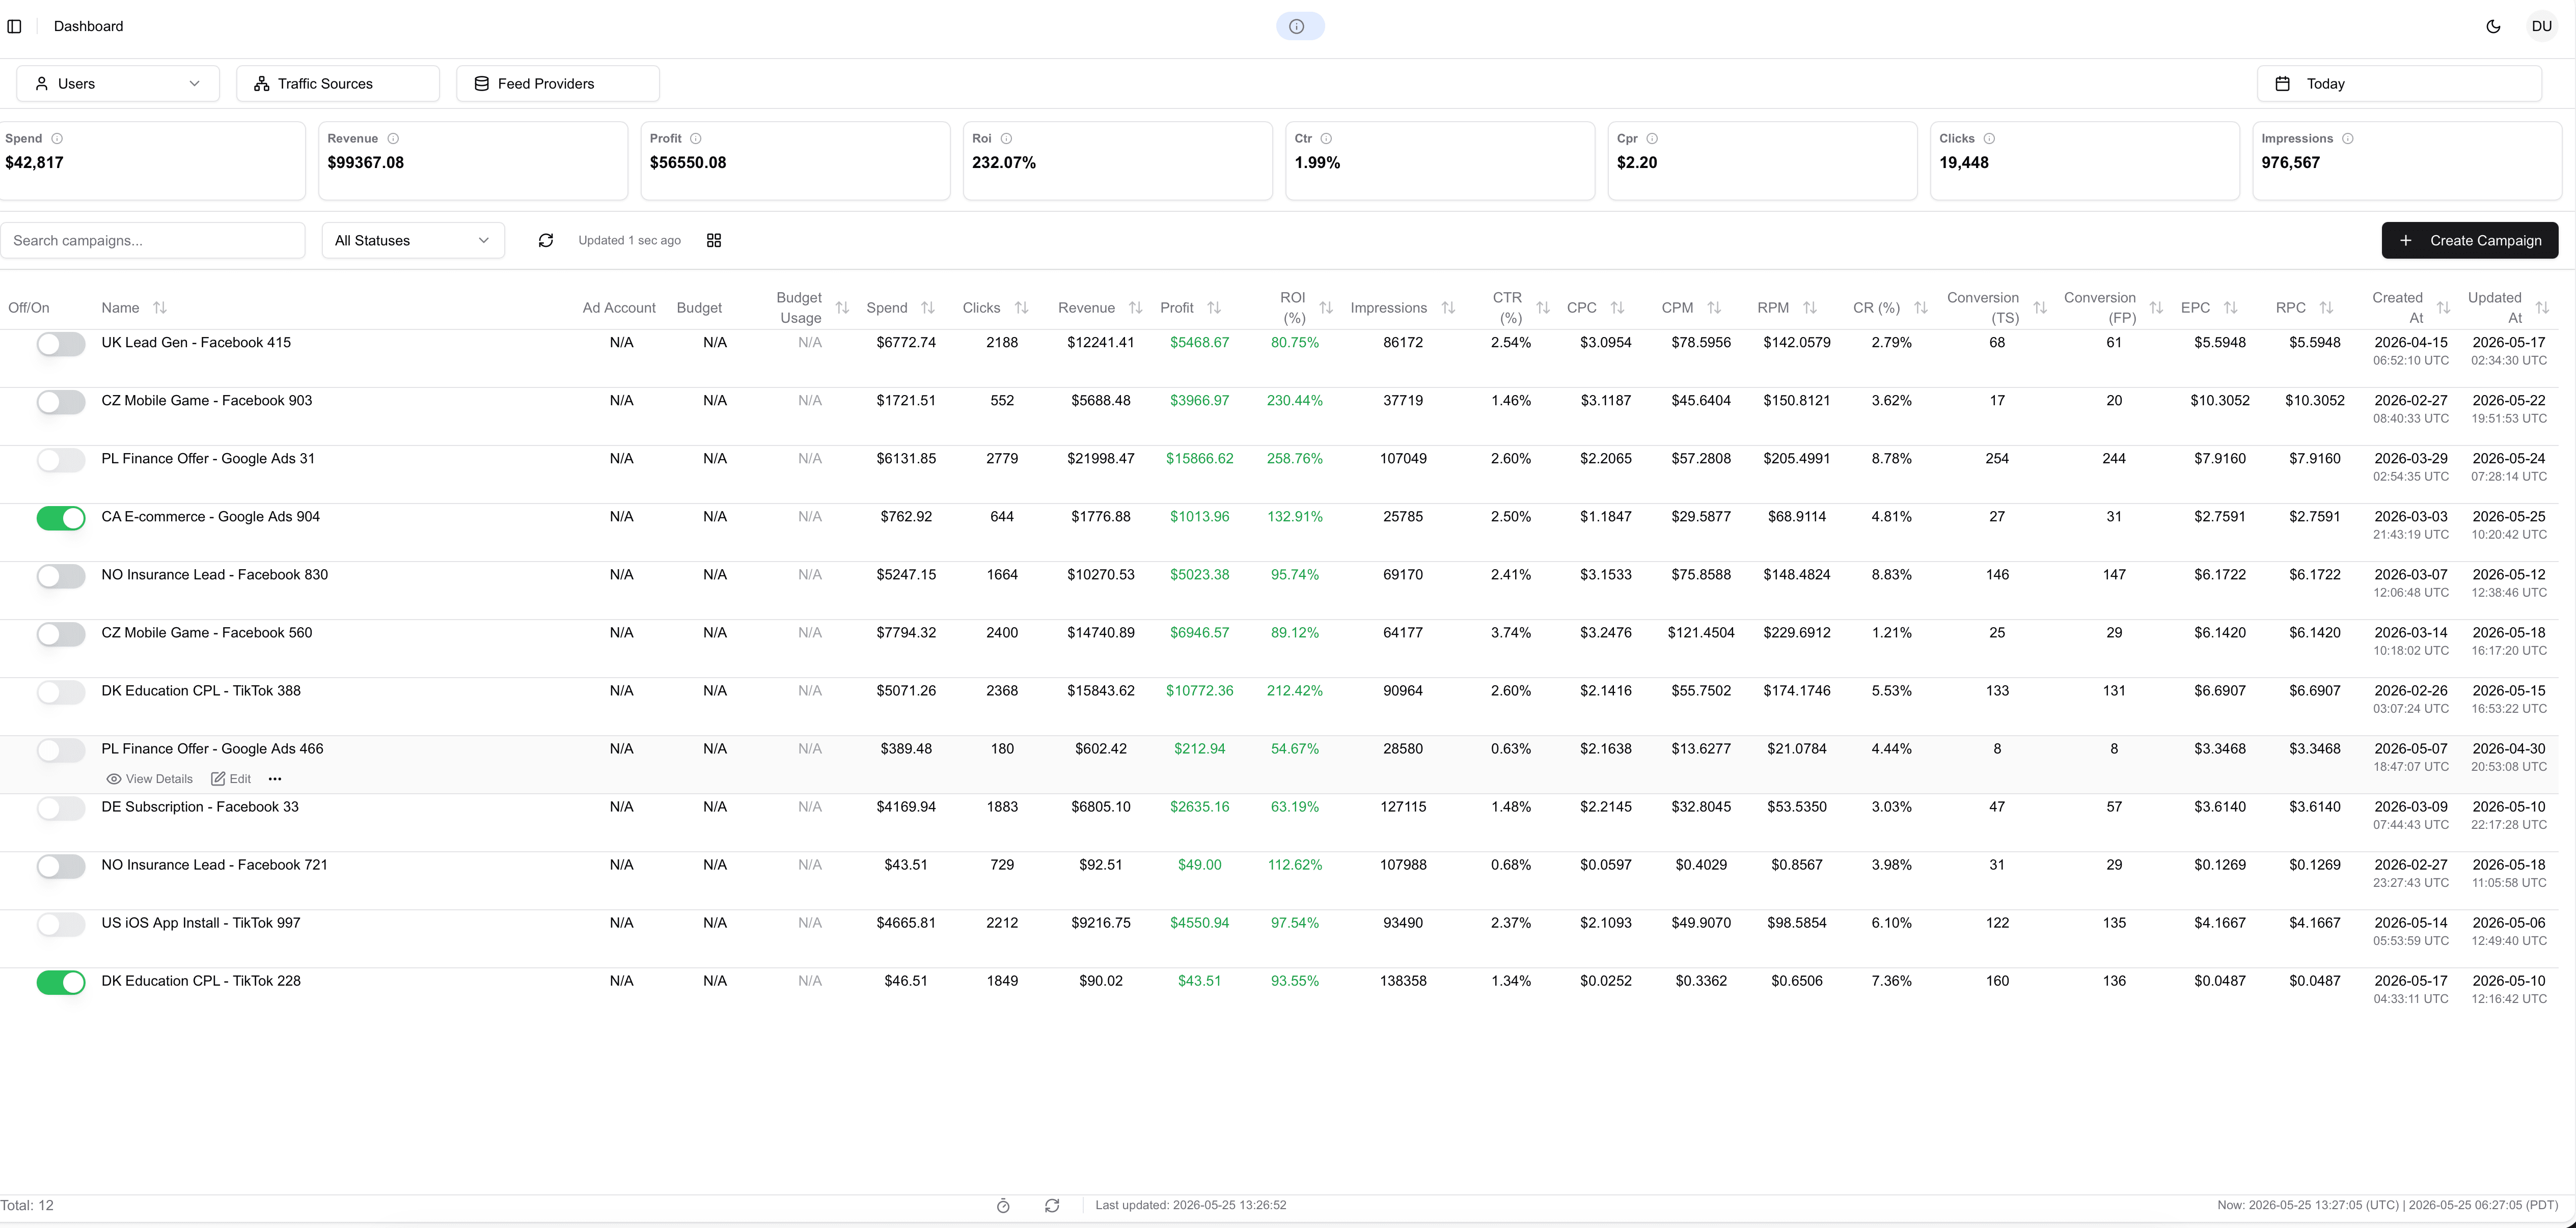Click the info icon next to Ctr
Screen dimensions: 2576x1228
click(x=1326, y=139)
